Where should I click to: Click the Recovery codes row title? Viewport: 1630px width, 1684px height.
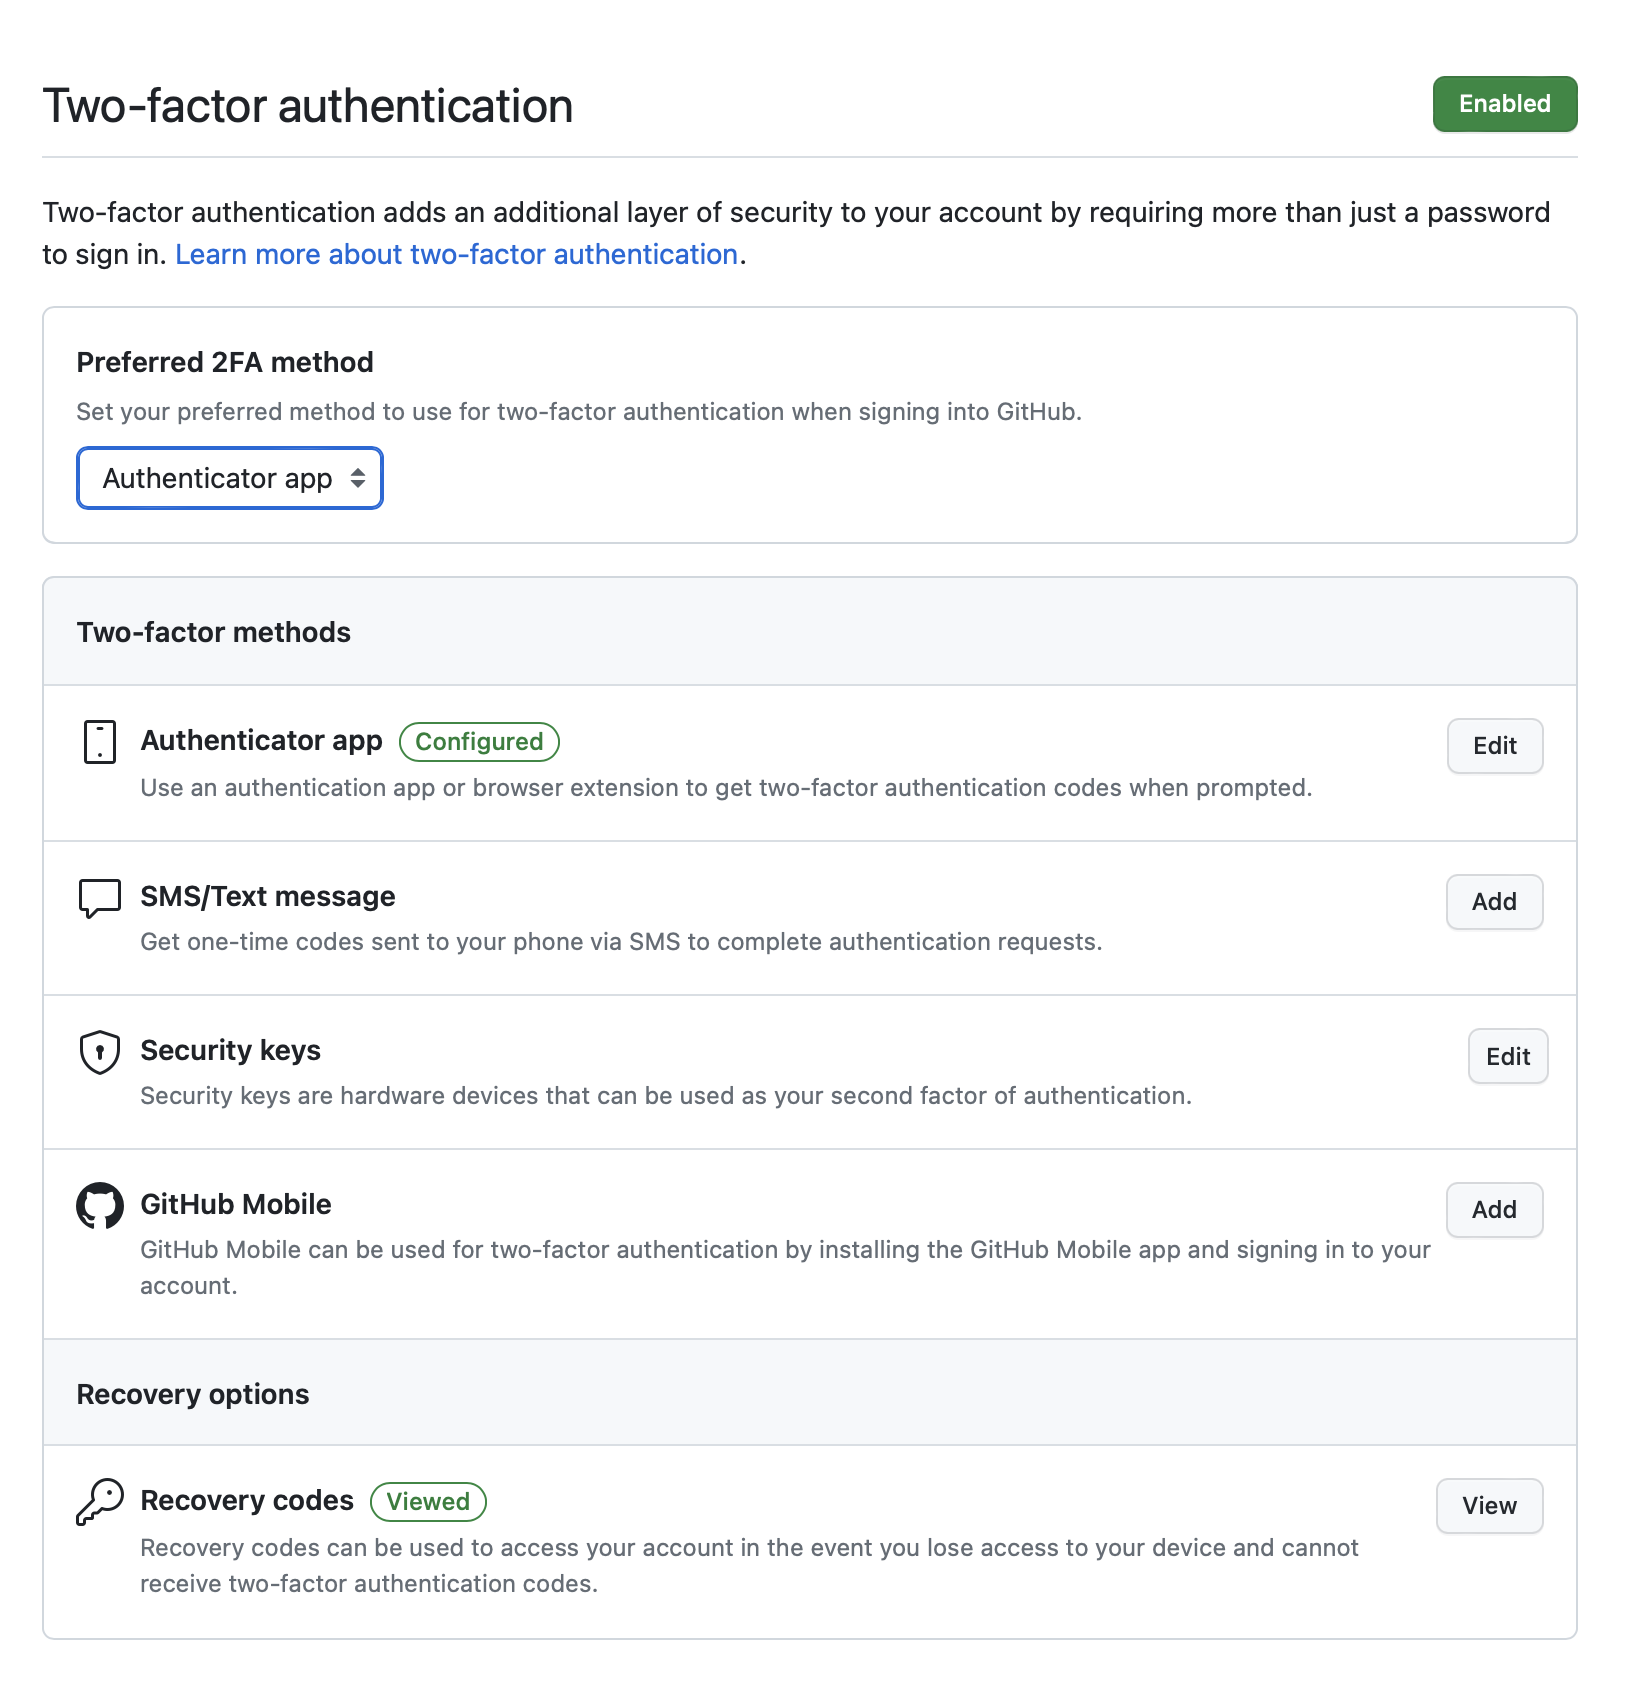tap(247, 1500)
